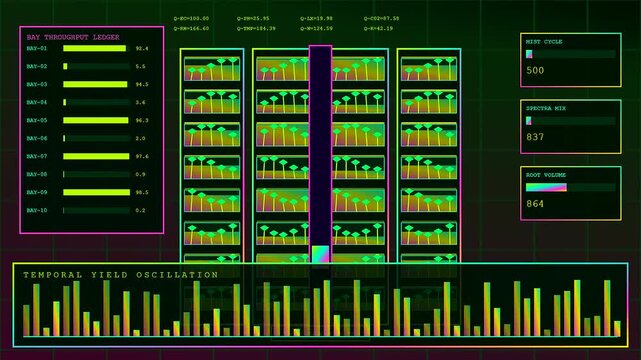
Task: Select the BAY-10 throughput bar
Action: point(97,210)
